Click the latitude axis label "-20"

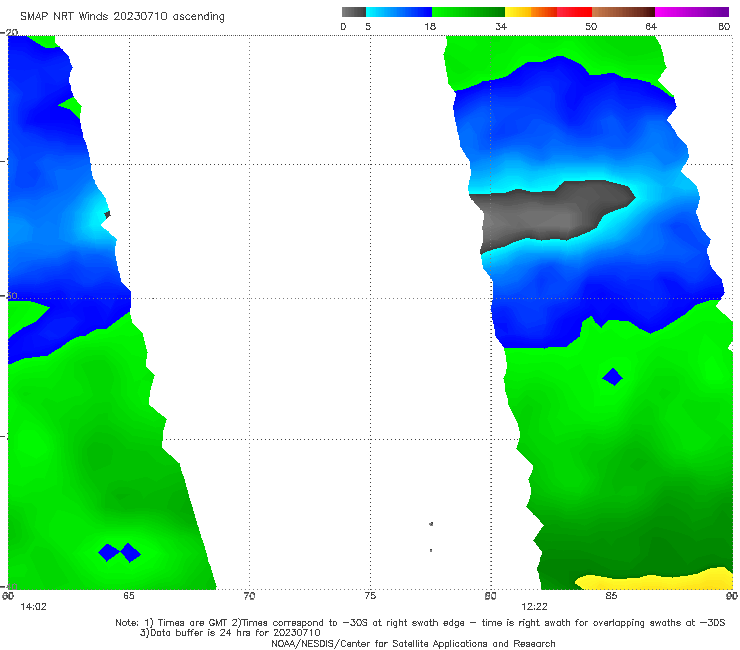9,32
